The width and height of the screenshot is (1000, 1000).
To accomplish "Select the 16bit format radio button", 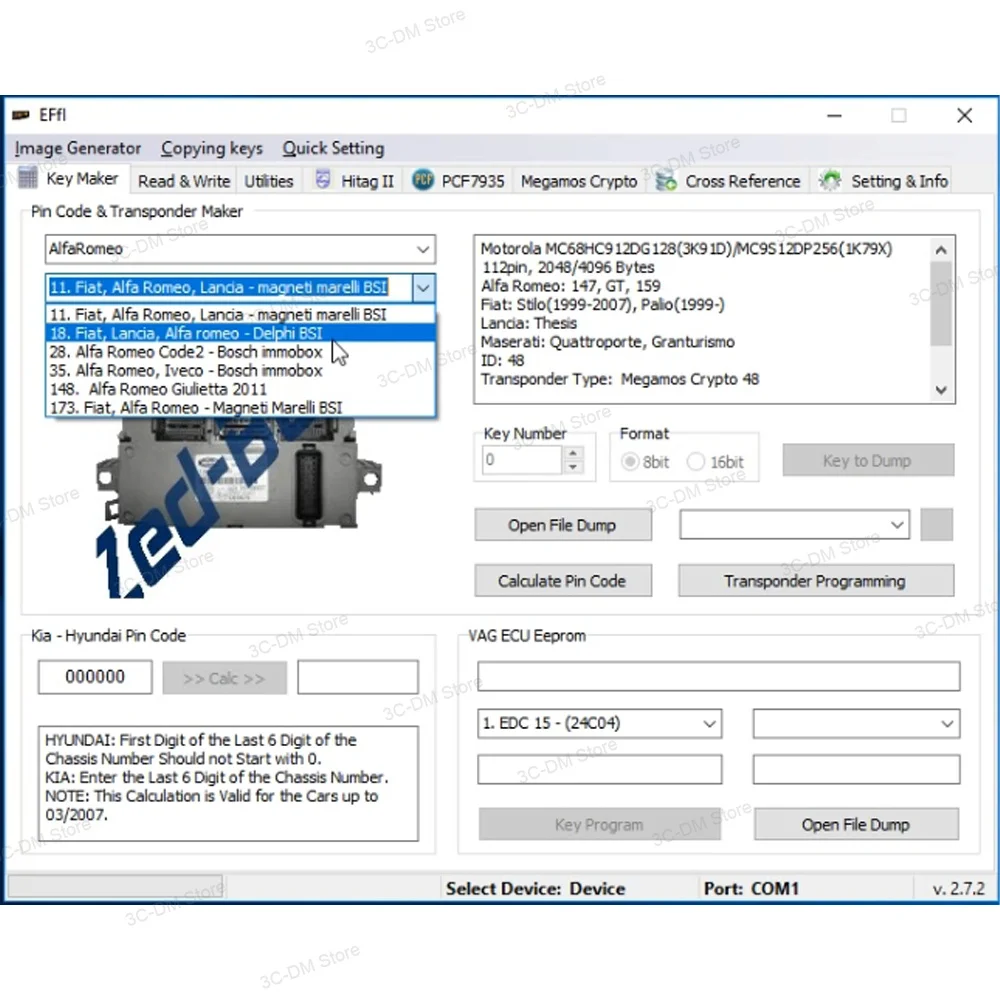I will click(x=696, y=461).
